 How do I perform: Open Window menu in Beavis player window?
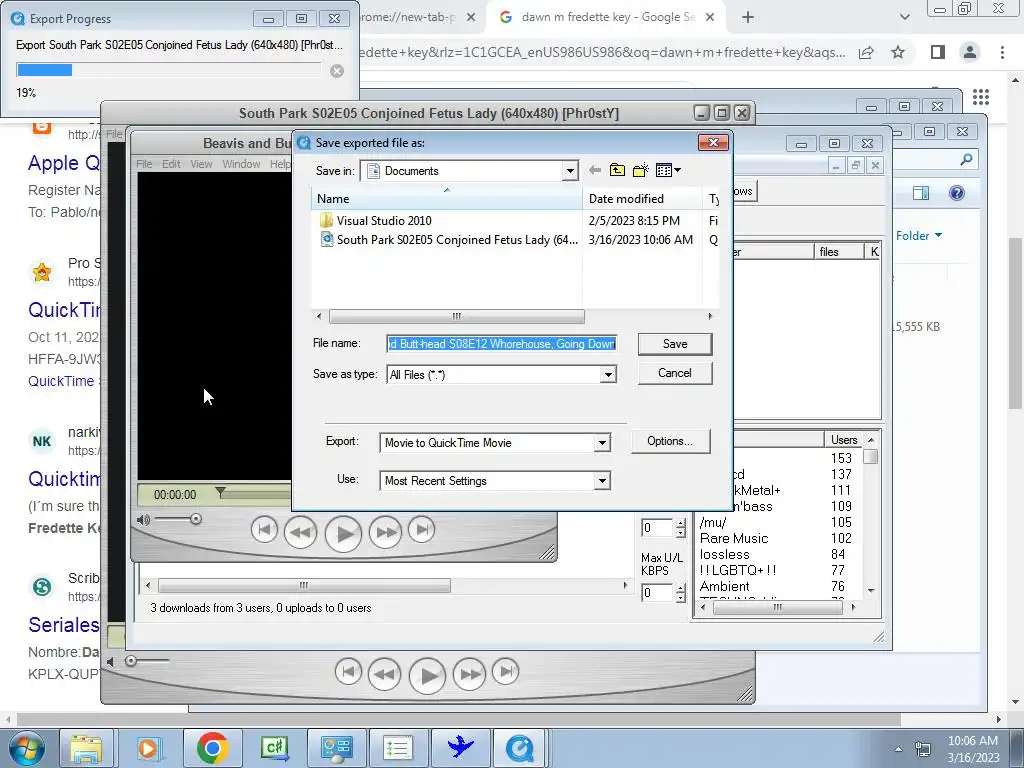[241, 164]
